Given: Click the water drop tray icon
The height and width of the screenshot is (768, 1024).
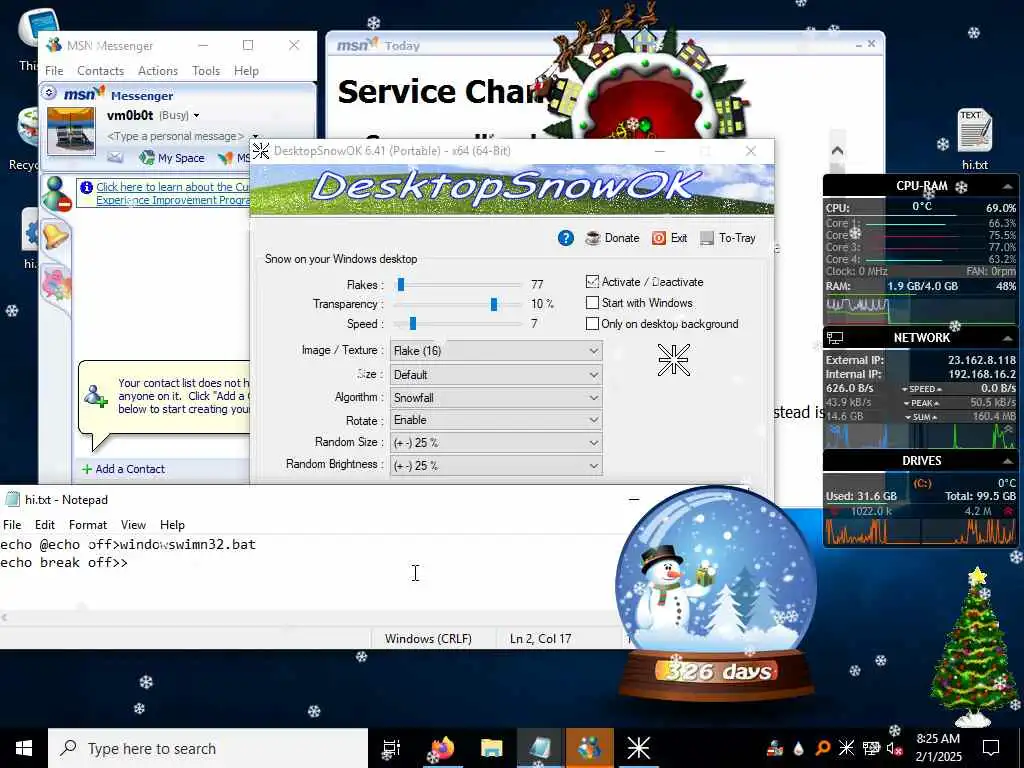Looking at the screenshot, I should (798, 748).
